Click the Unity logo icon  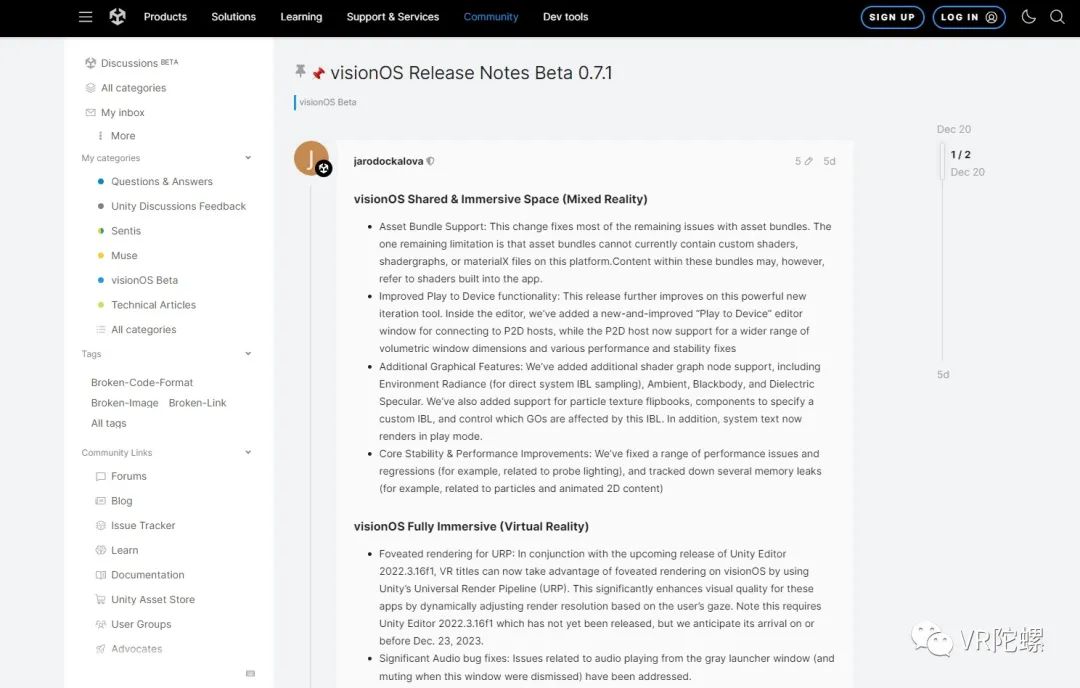(x=118, y=17)
